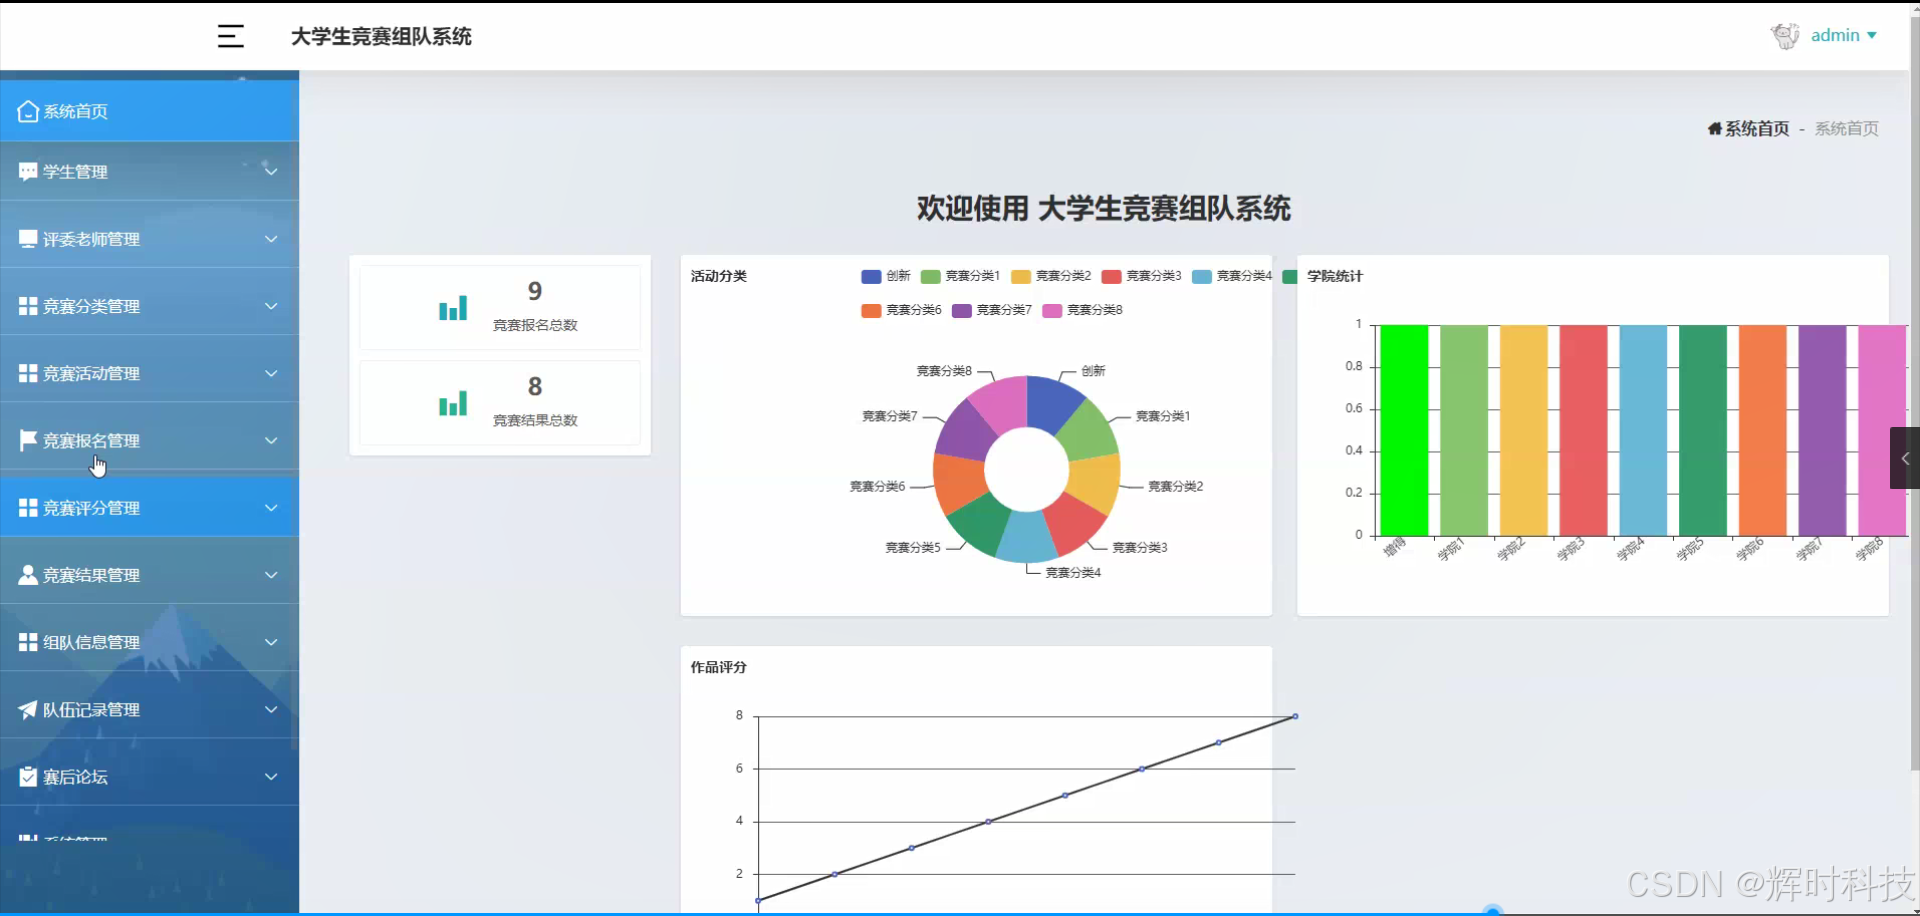Select the 竞赛评分管理 menu item
The width and height of the screenshot is (1920, 916).
point(149,508)
